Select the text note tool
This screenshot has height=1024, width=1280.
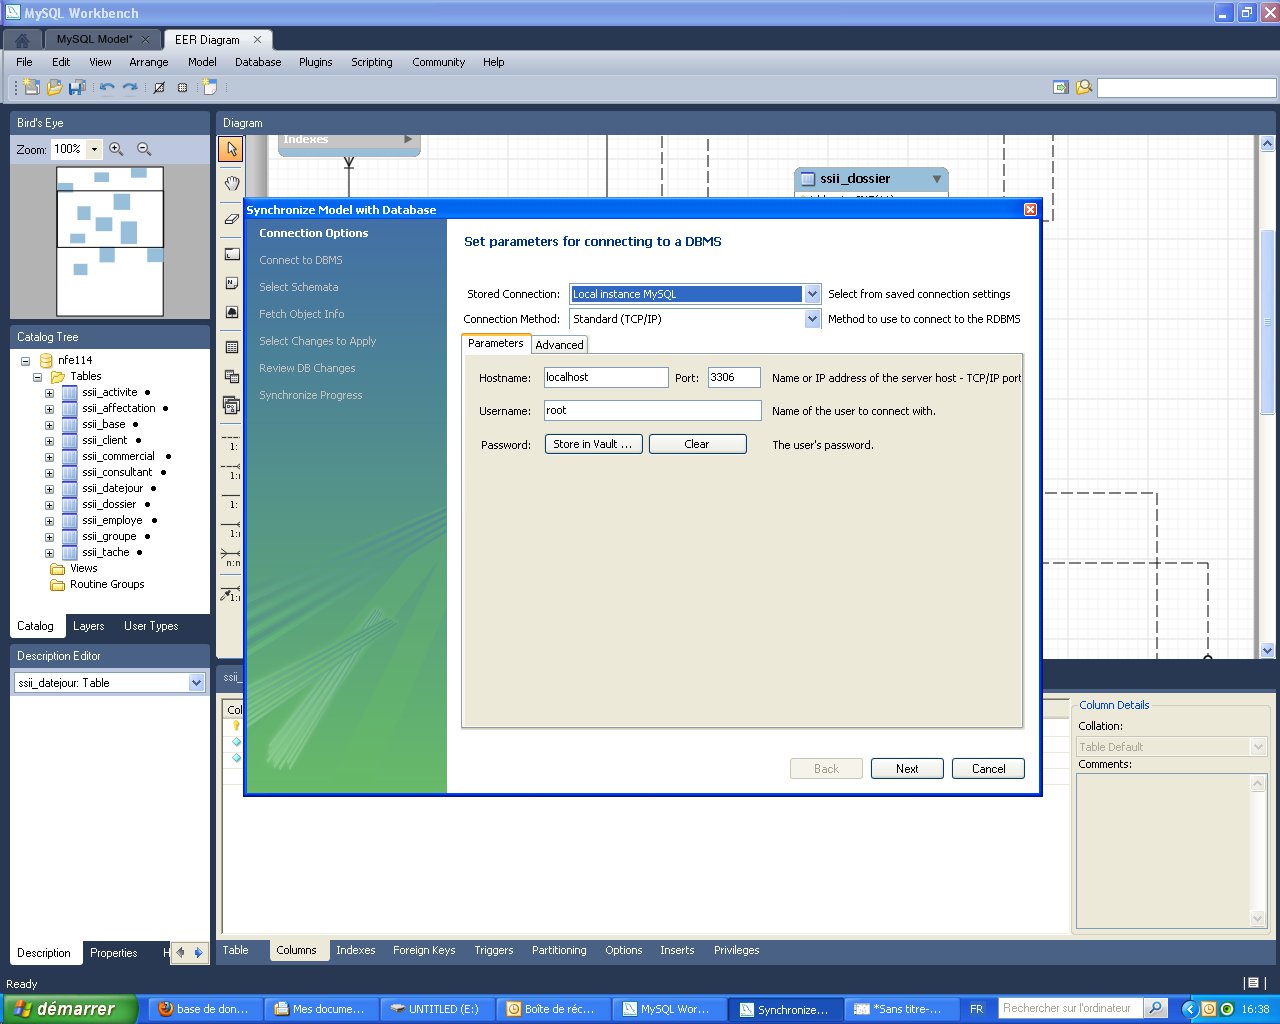[x=231, y=283]
